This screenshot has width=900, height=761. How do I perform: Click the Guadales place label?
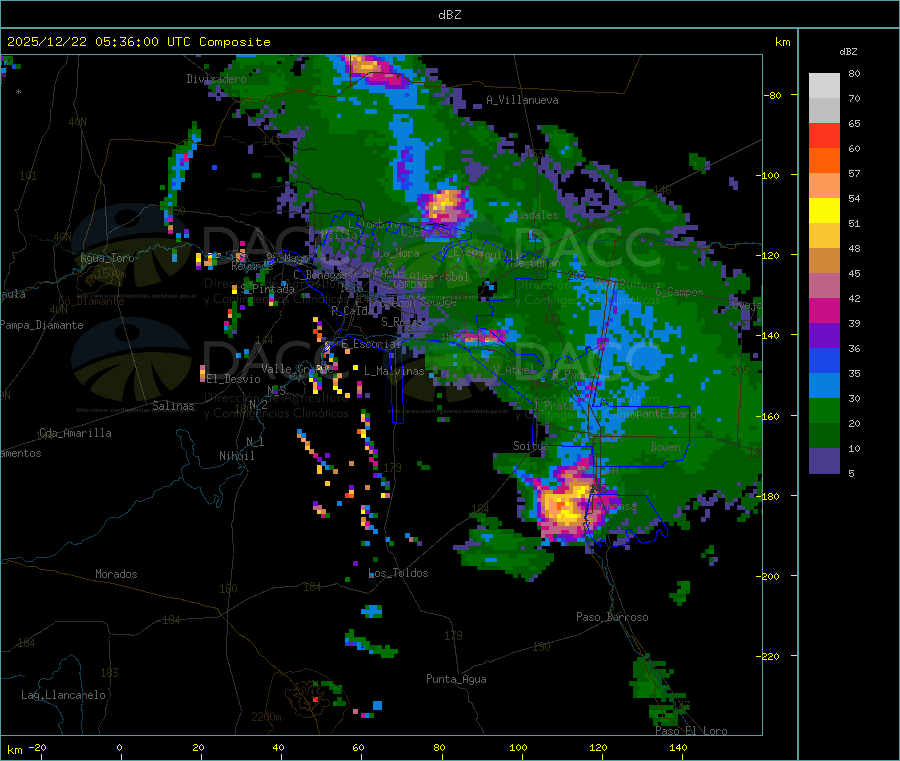[x=534, y=215]
